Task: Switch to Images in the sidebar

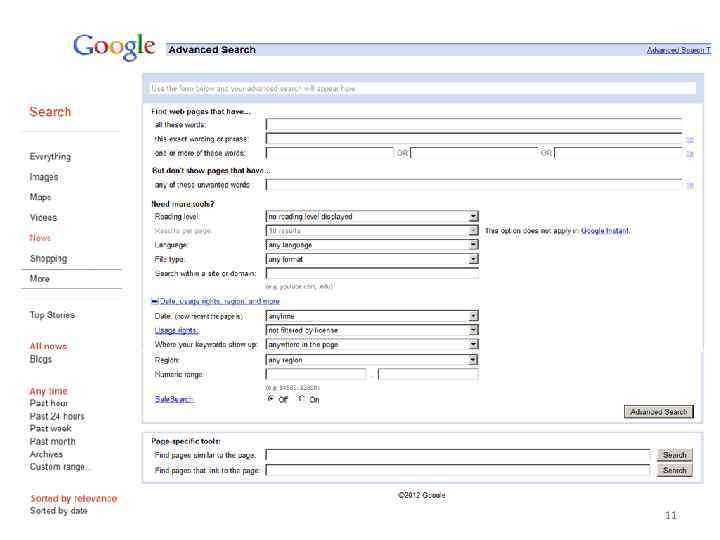Action: (x=44, y=177)
